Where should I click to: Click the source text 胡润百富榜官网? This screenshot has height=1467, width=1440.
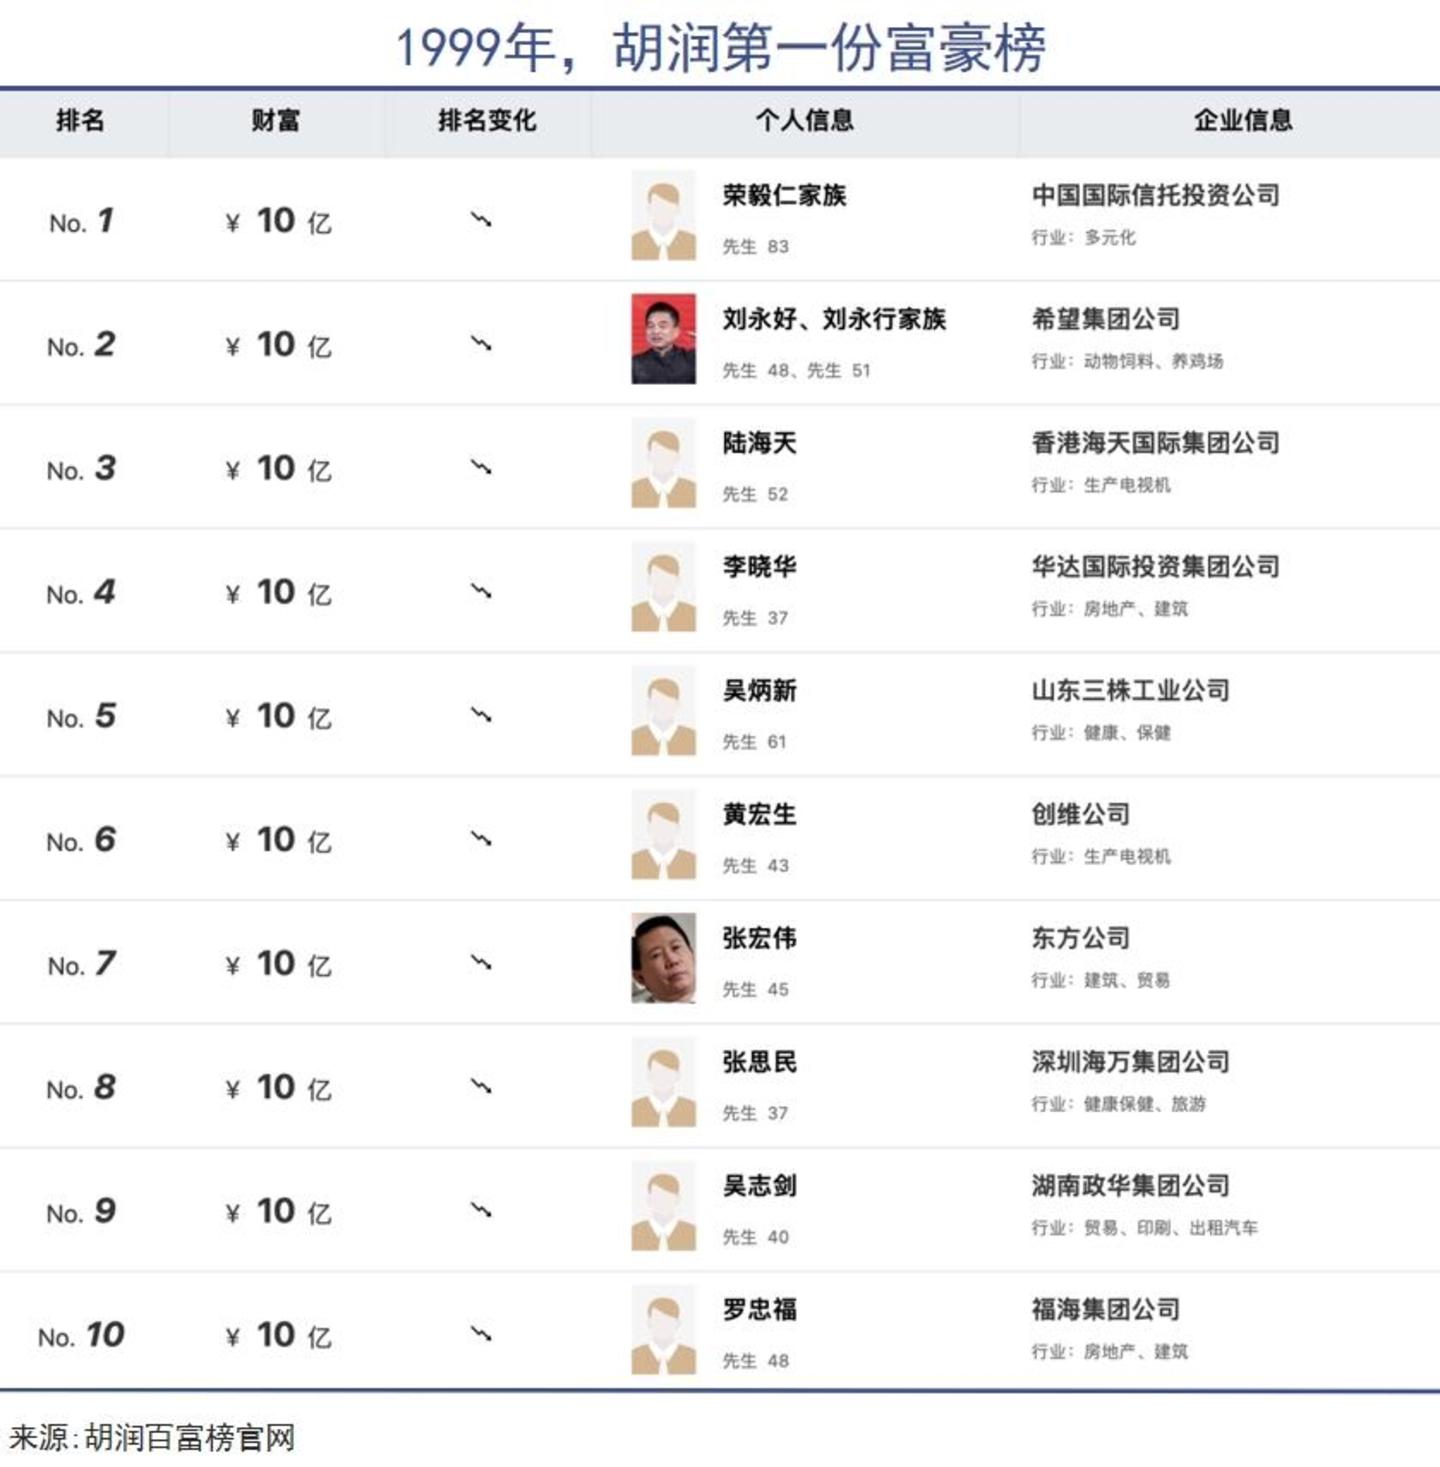(190, 1438)
